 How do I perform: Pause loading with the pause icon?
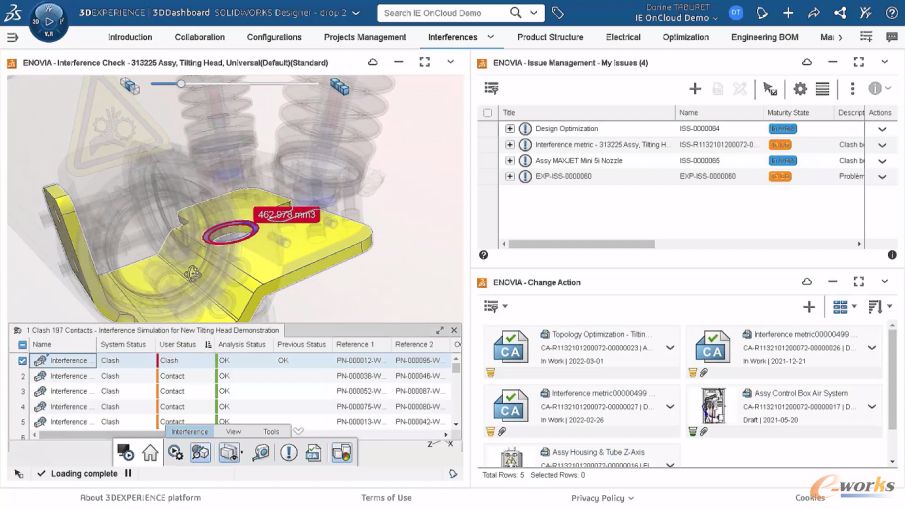click(x=128, y=473)
